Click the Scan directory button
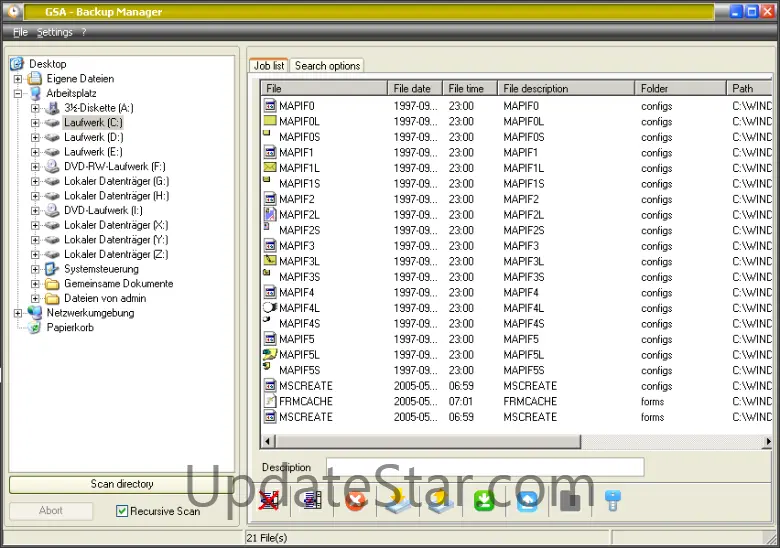This screenshot has width=780, height=548. [x=122, y=484]
